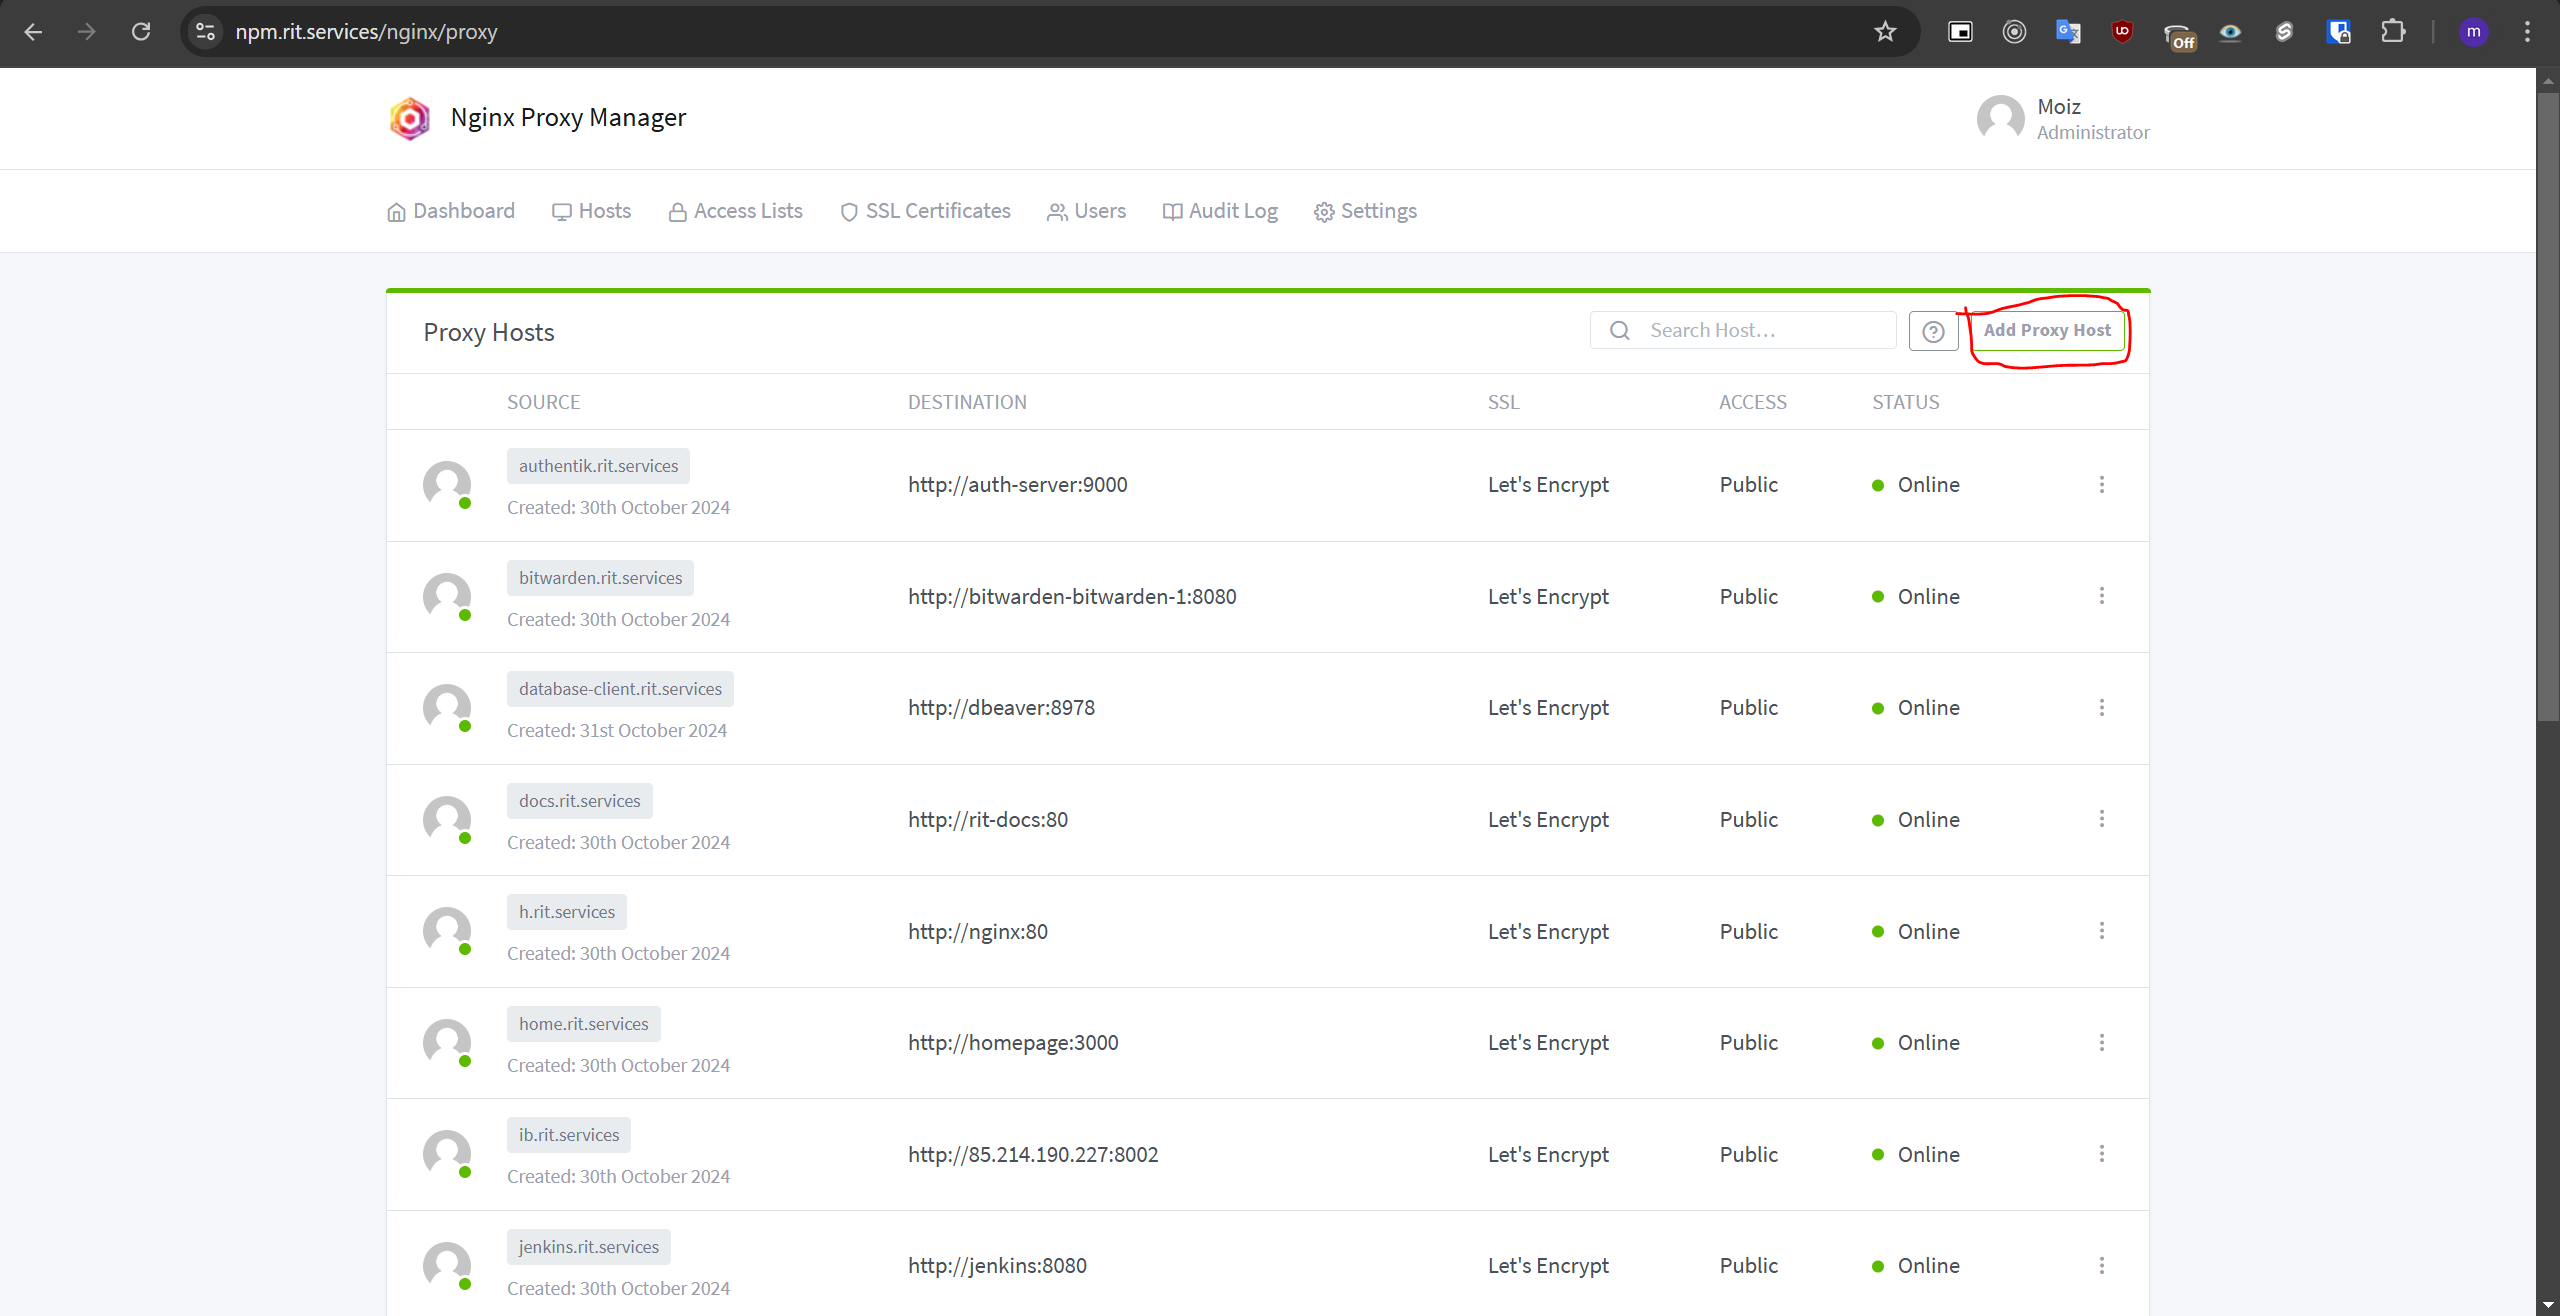Click the Nginx Proxy Manager logo icon

[x=410, y=118]
